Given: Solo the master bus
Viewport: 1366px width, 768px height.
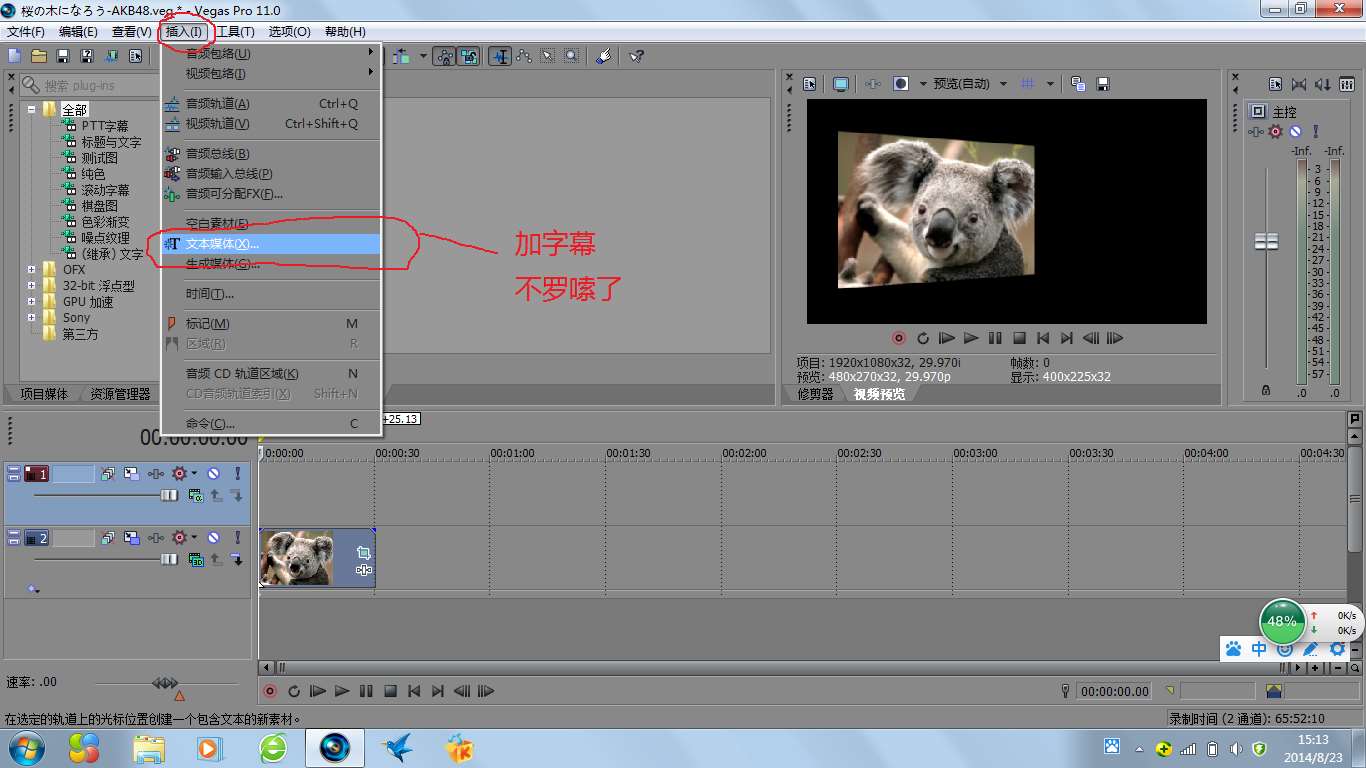Looking at the screenshot, I should click(1316, 131).
